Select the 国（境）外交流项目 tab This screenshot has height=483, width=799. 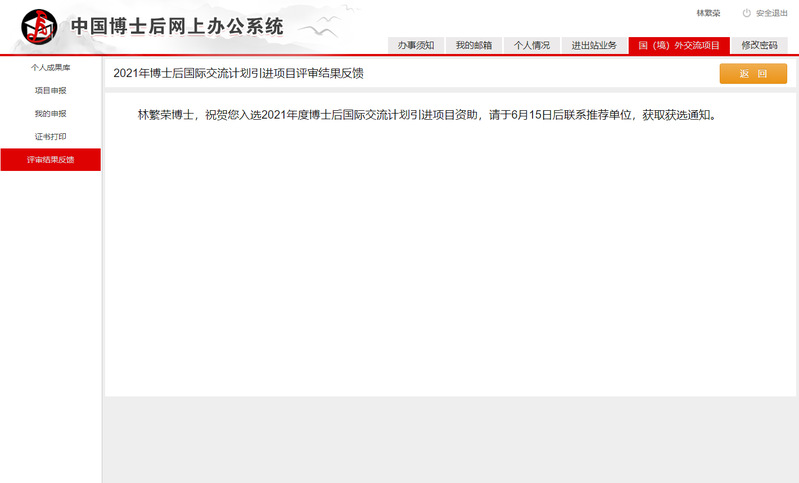point(679,45)
